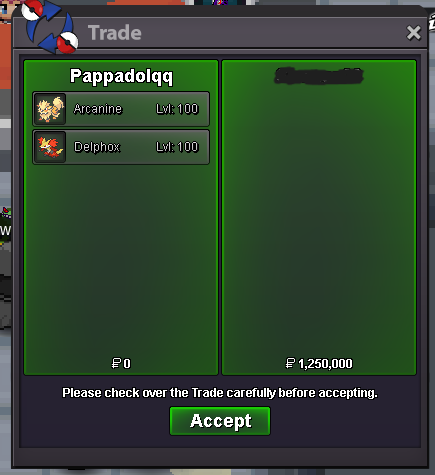Viewport: 435px width, 475px height.
Task: Click the trade arrows Pokeball icon
Action: 50,26
